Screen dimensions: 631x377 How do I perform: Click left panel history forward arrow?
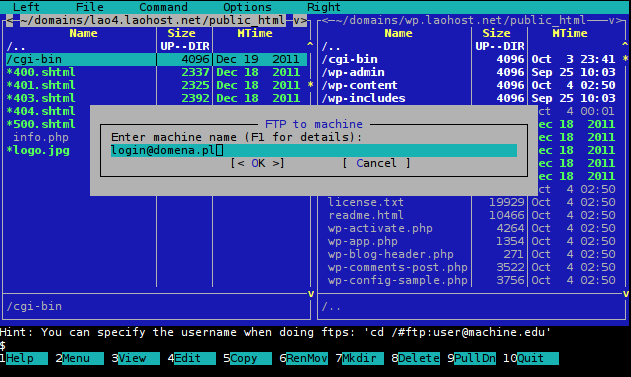coord(303,20)
